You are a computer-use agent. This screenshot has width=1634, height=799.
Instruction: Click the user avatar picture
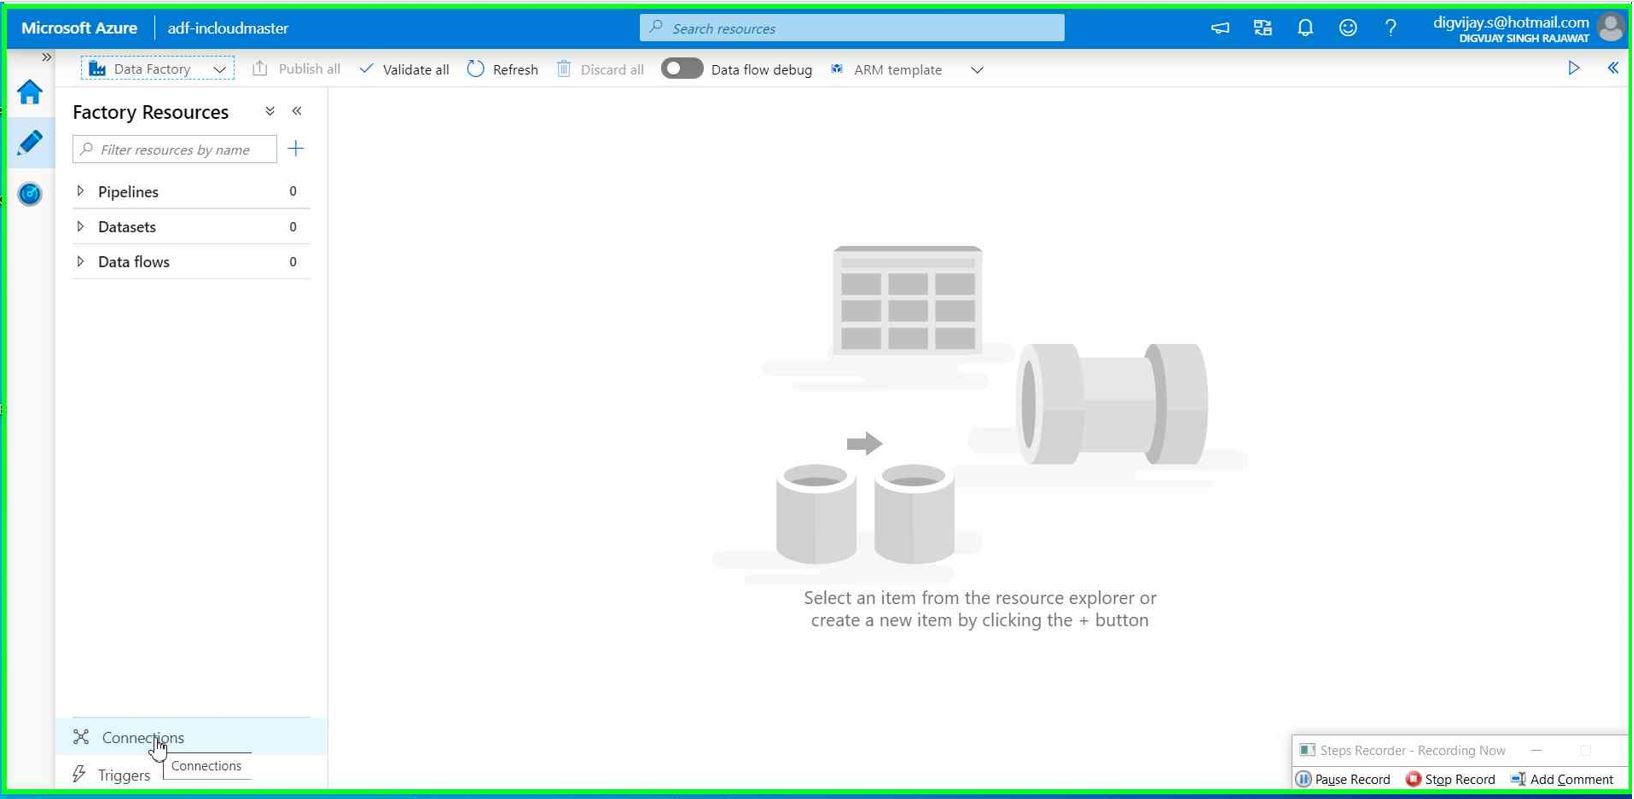tap(1611, 27)
